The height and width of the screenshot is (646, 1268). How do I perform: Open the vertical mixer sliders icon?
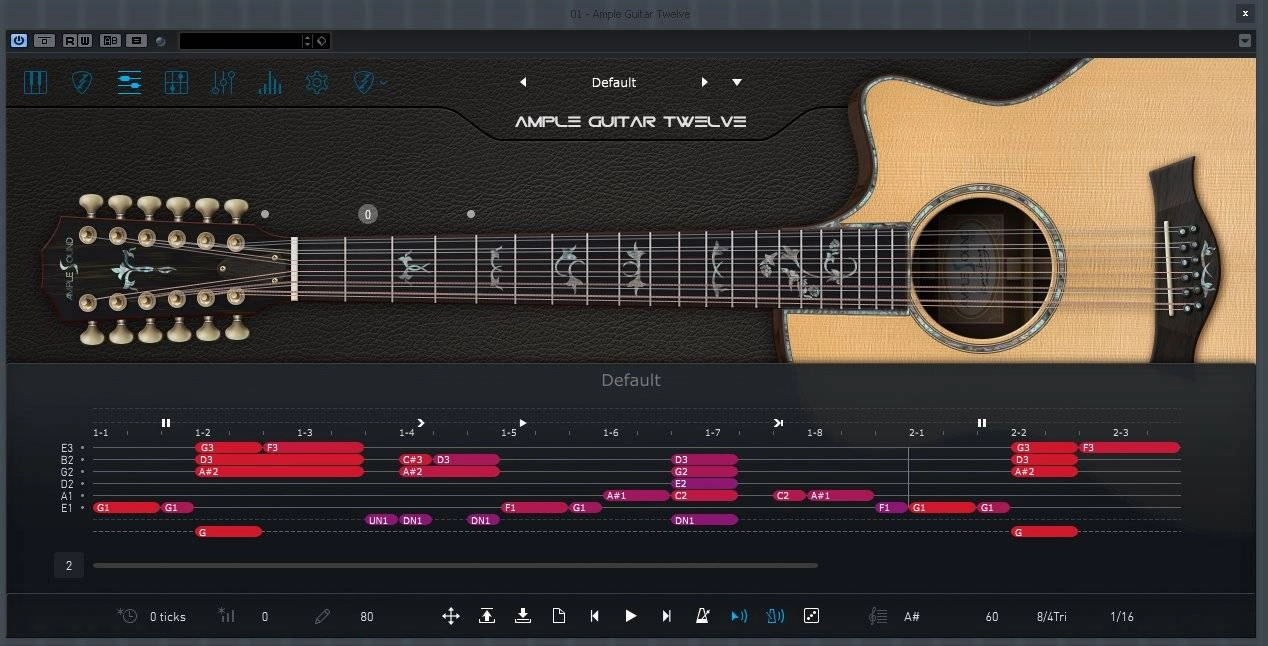[223, 82]
